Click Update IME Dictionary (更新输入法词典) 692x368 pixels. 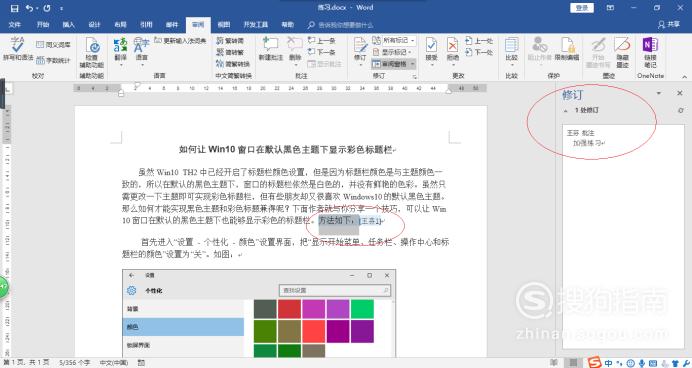tap(180, 41)
